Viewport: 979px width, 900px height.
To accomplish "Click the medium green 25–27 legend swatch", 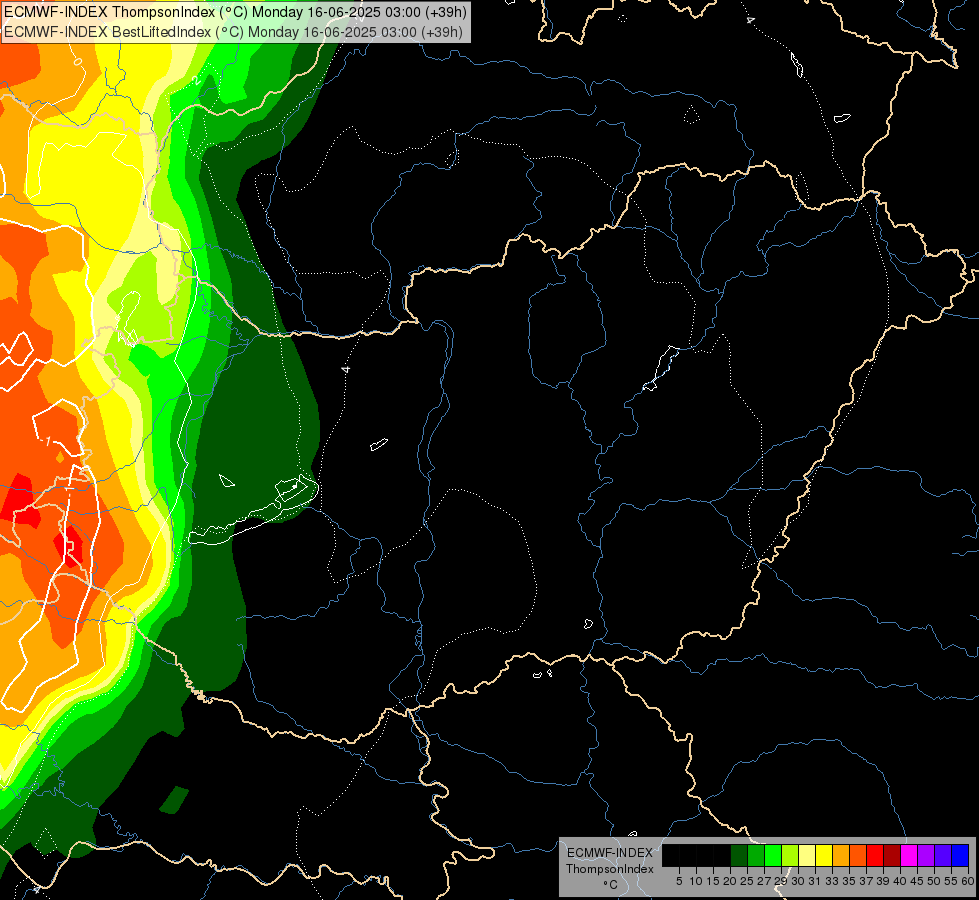I will (x=756, y=856).
